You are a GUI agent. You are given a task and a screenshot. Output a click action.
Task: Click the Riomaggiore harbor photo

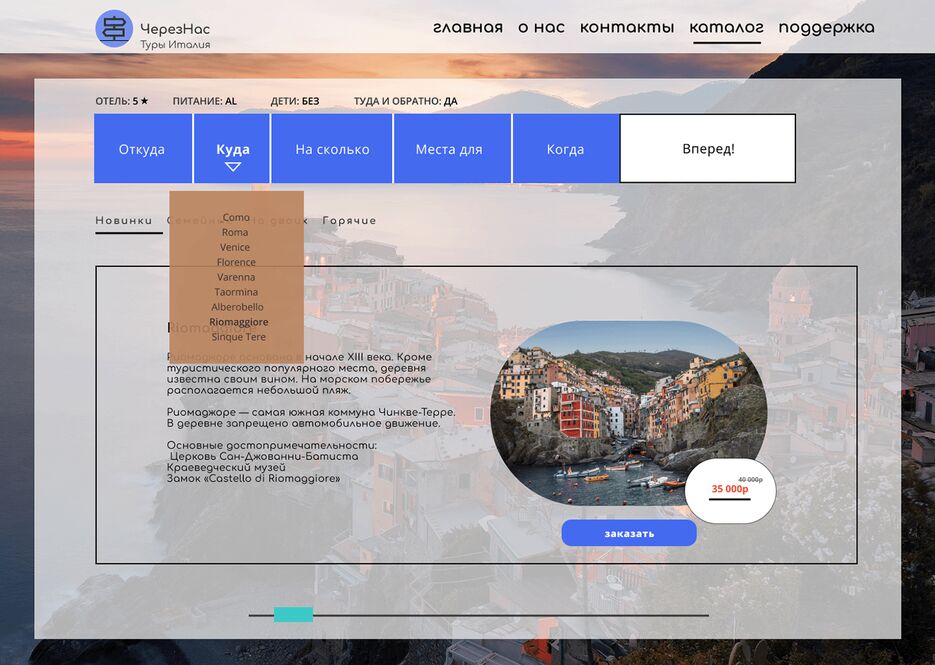pyautogui.click(x=629, y=413)
